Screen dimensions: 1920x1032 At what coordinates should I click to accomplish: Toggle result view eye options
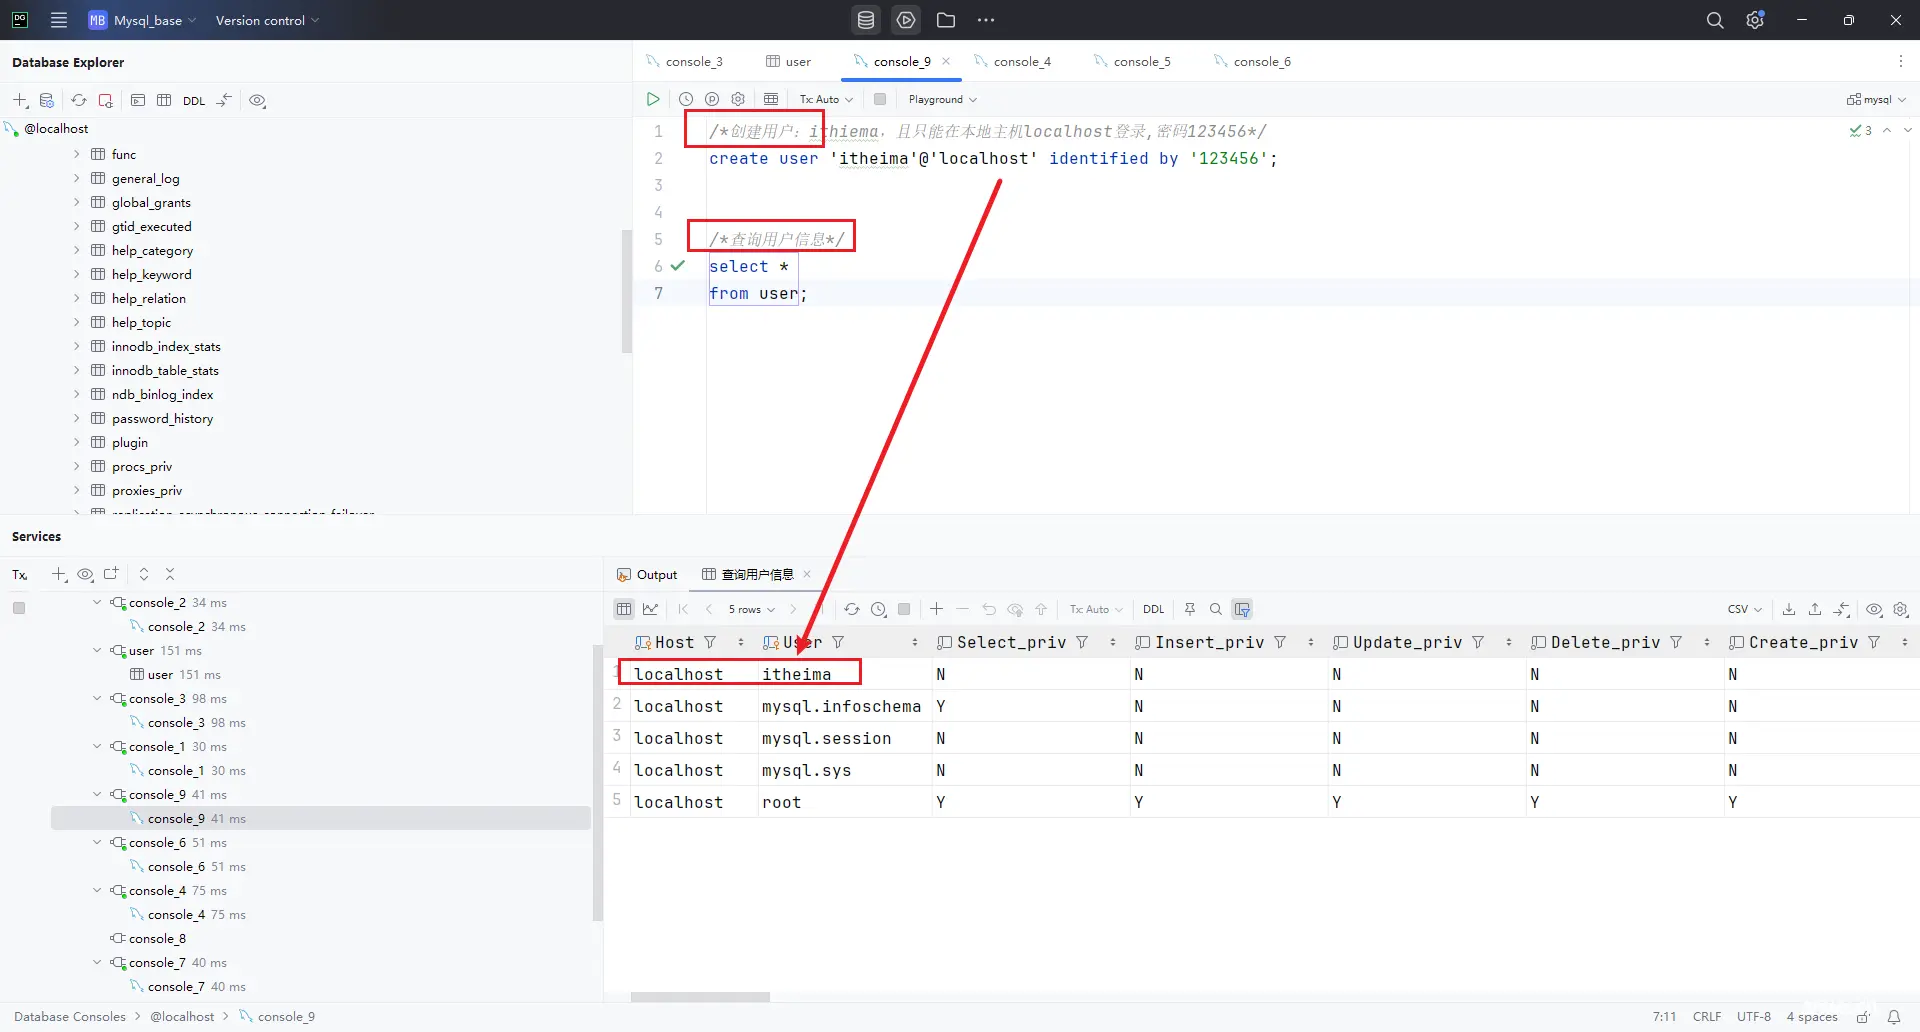point(1875,609)
